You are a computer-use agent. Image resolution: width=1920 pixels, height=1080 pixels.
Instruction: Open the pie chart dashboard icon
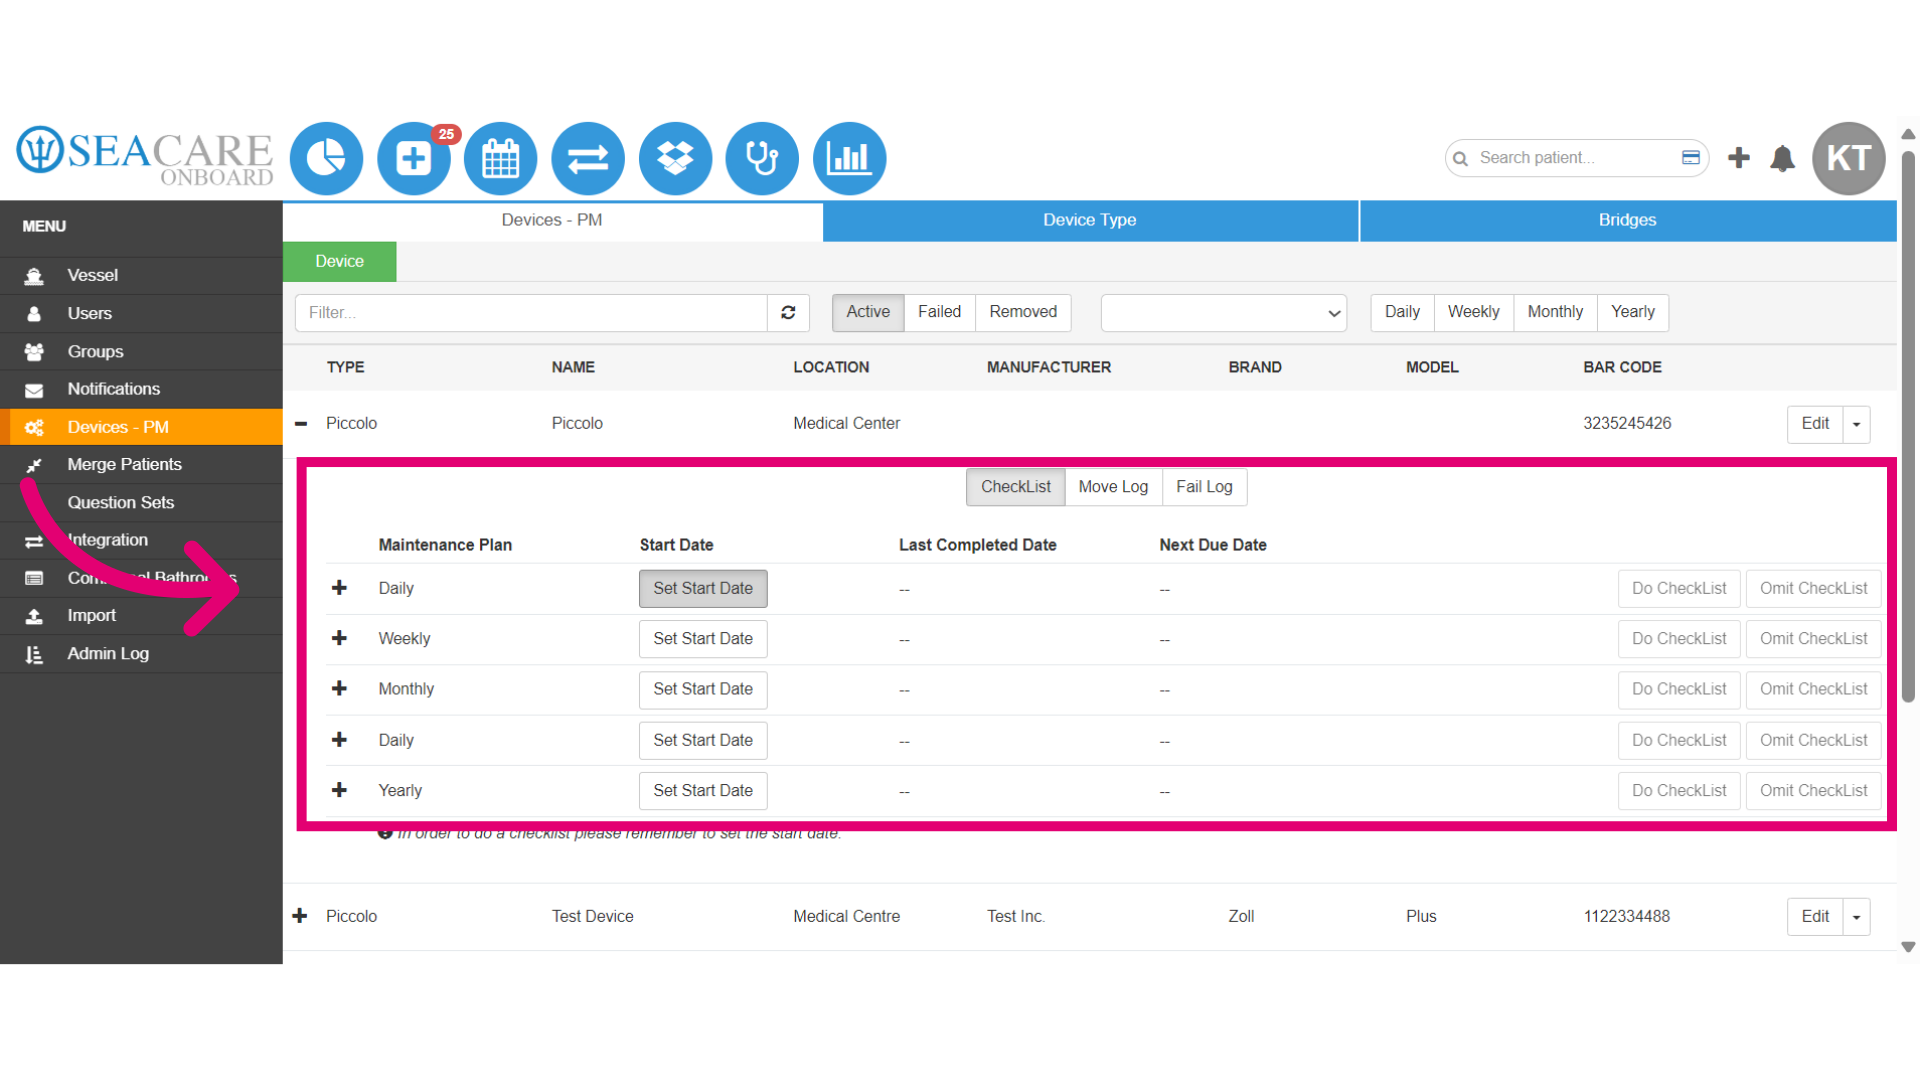coord(326,158)
